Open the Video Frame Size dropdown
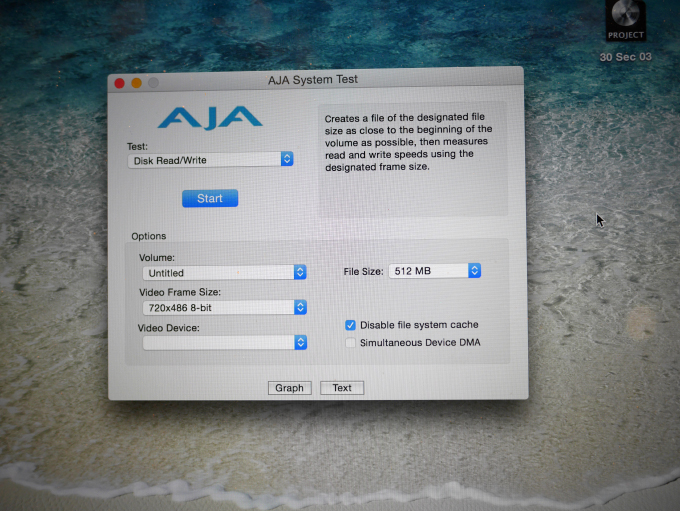This screenshot has height=511, width=680. (225, 308)
